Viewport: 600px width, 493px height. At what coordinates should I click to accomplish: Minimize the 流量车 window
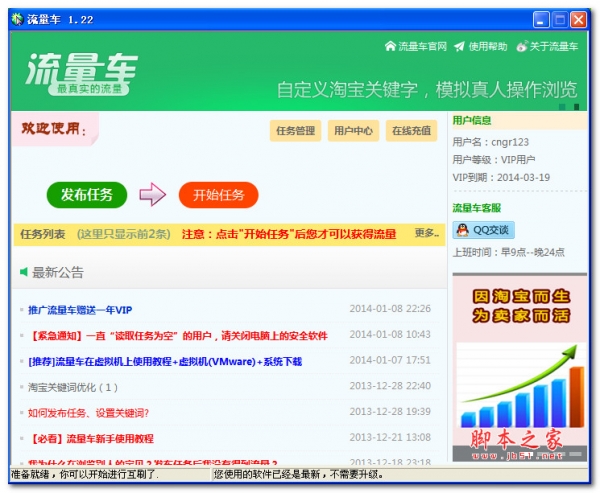tap(541, 20)
